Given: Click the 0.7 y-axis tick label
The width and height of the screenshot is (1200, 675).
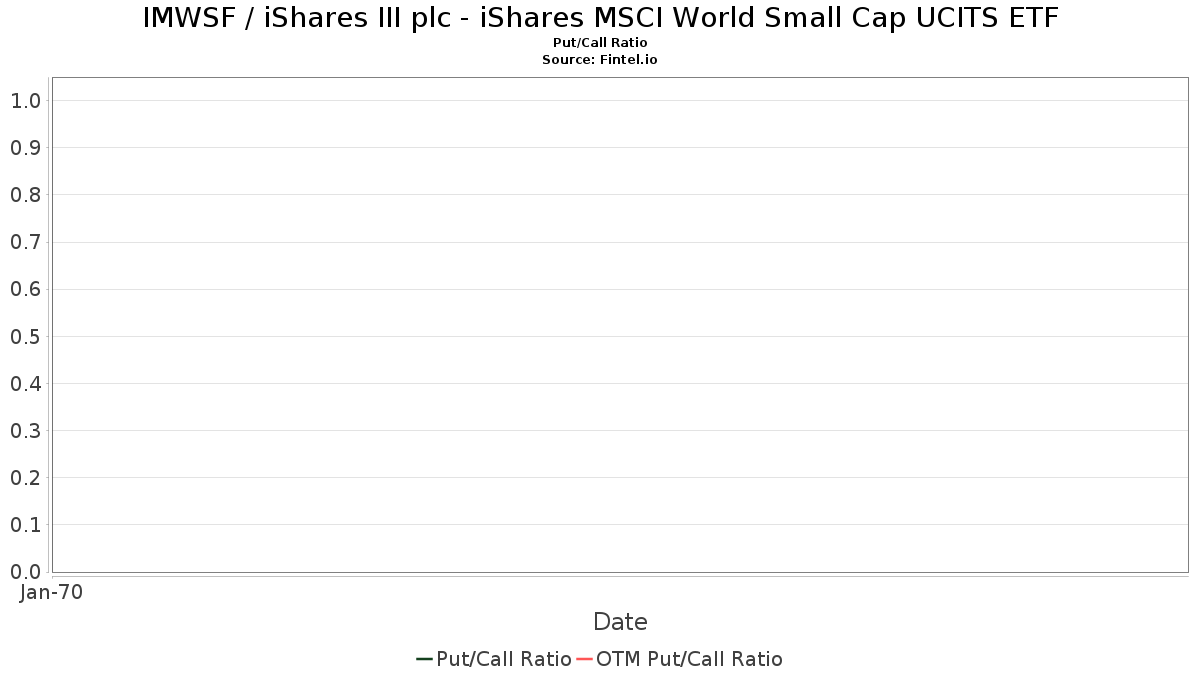Looking at the screenshot, I should click(x=26, y=242).
